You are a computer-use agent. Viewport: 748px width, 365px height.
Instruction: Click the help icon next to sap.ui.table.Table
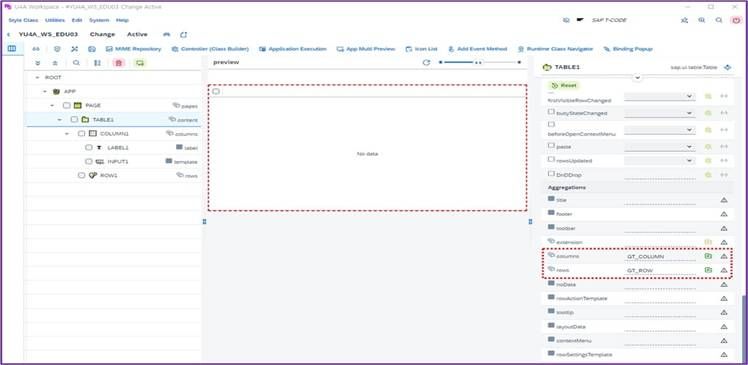pos(727,67)
